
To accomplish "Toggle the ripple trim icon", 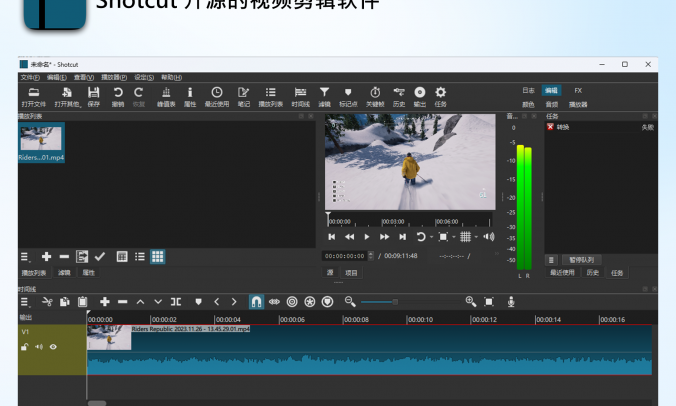I will (292, 302).
